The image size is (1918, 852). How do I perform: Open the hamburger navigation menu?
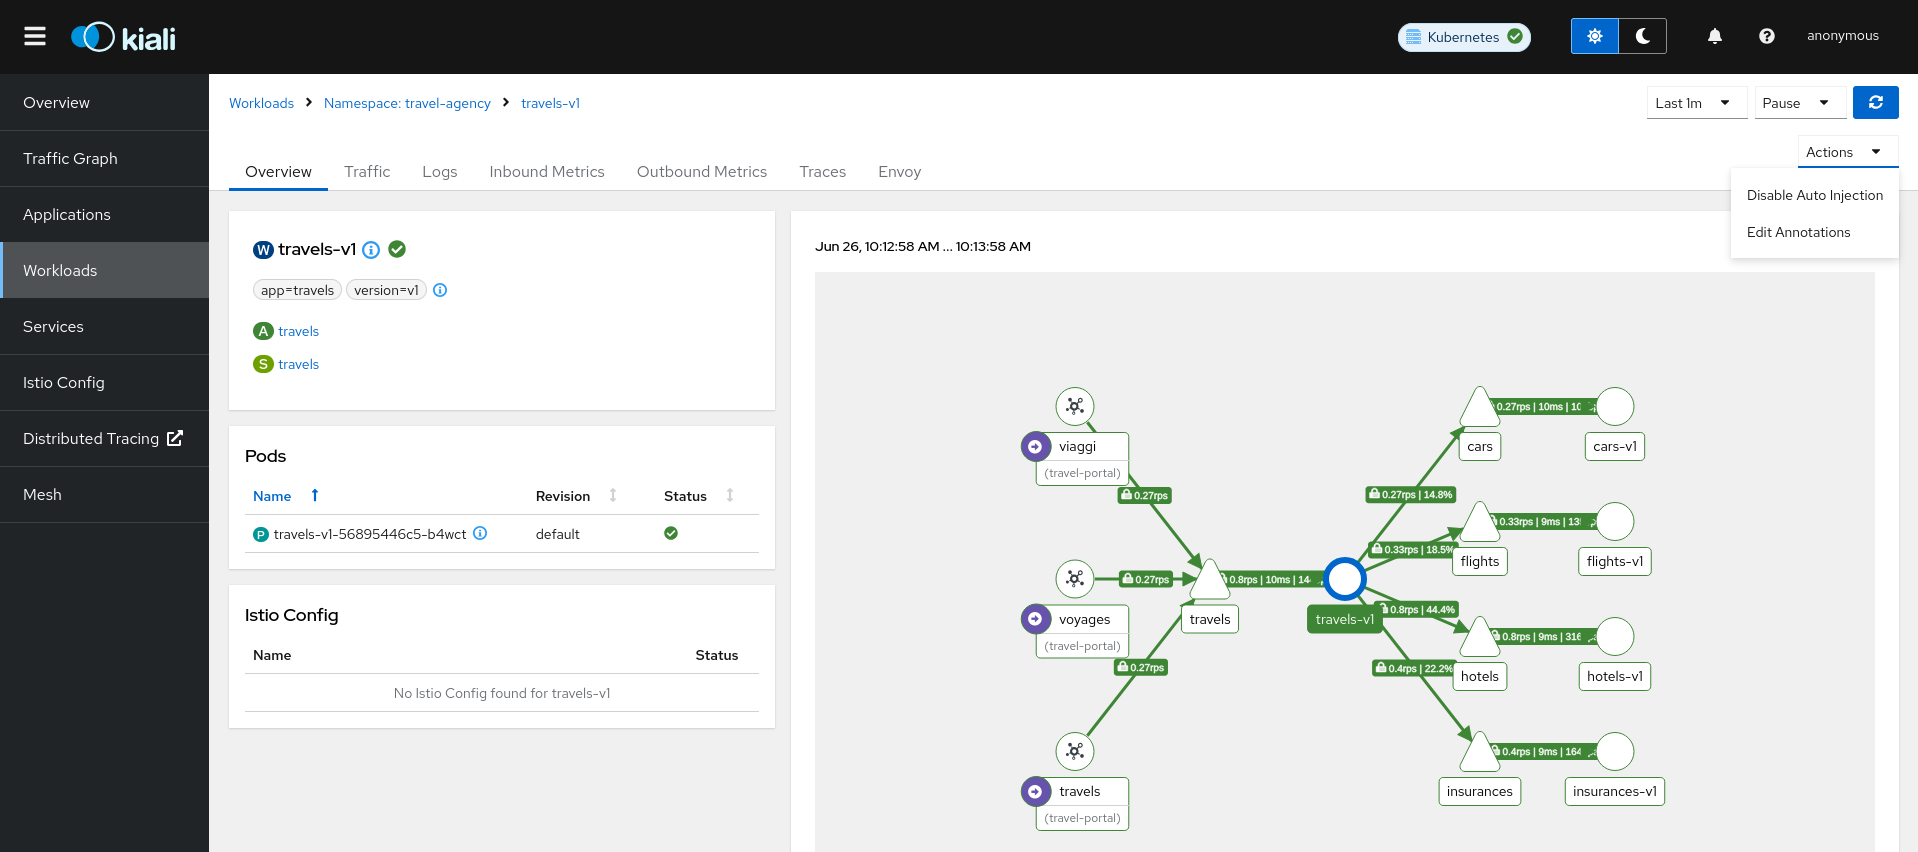pos(35,37)
